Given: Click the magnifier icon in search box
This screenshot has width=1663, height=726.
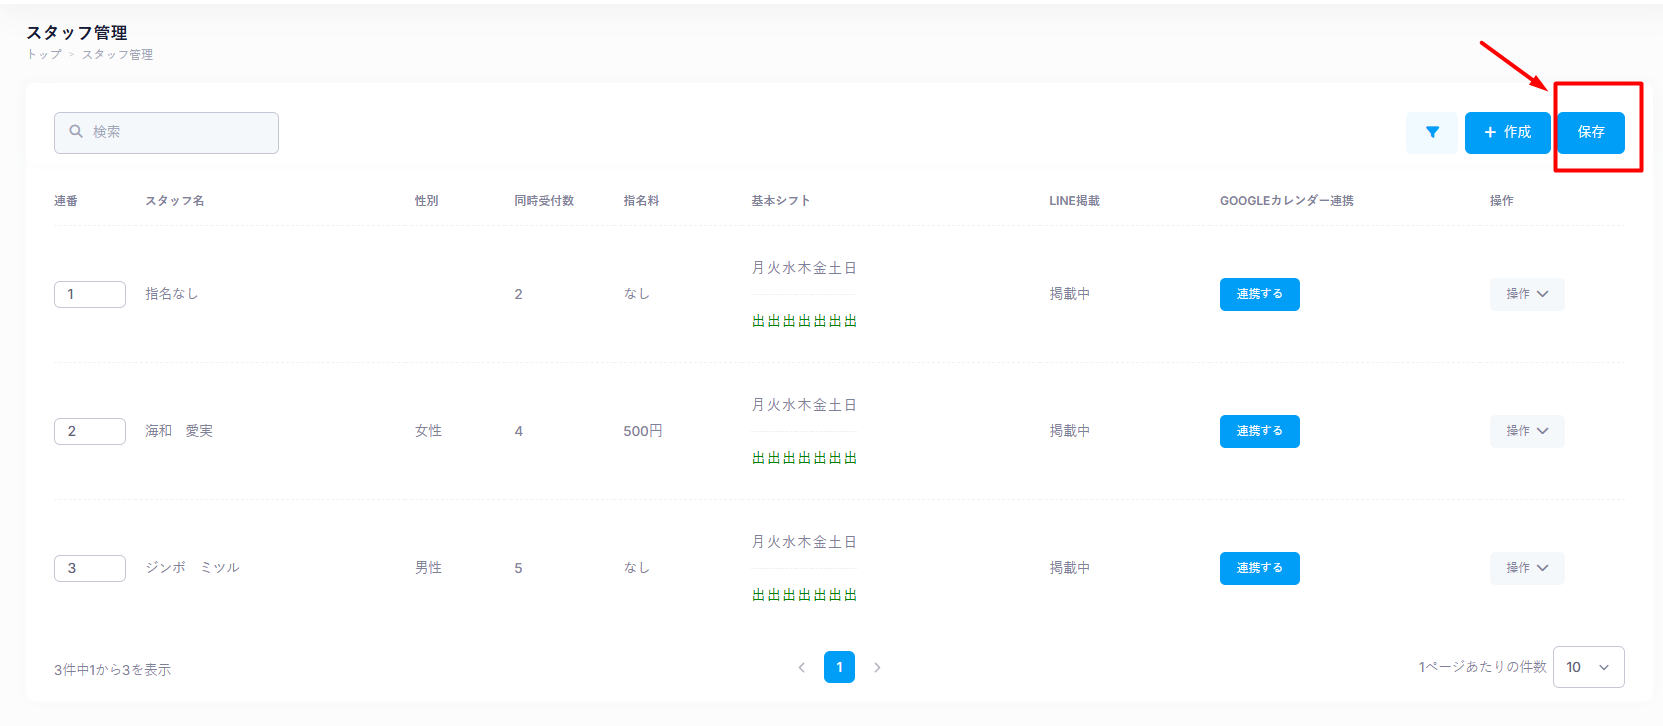Looking at the screenshot, I should pos(76,132).
